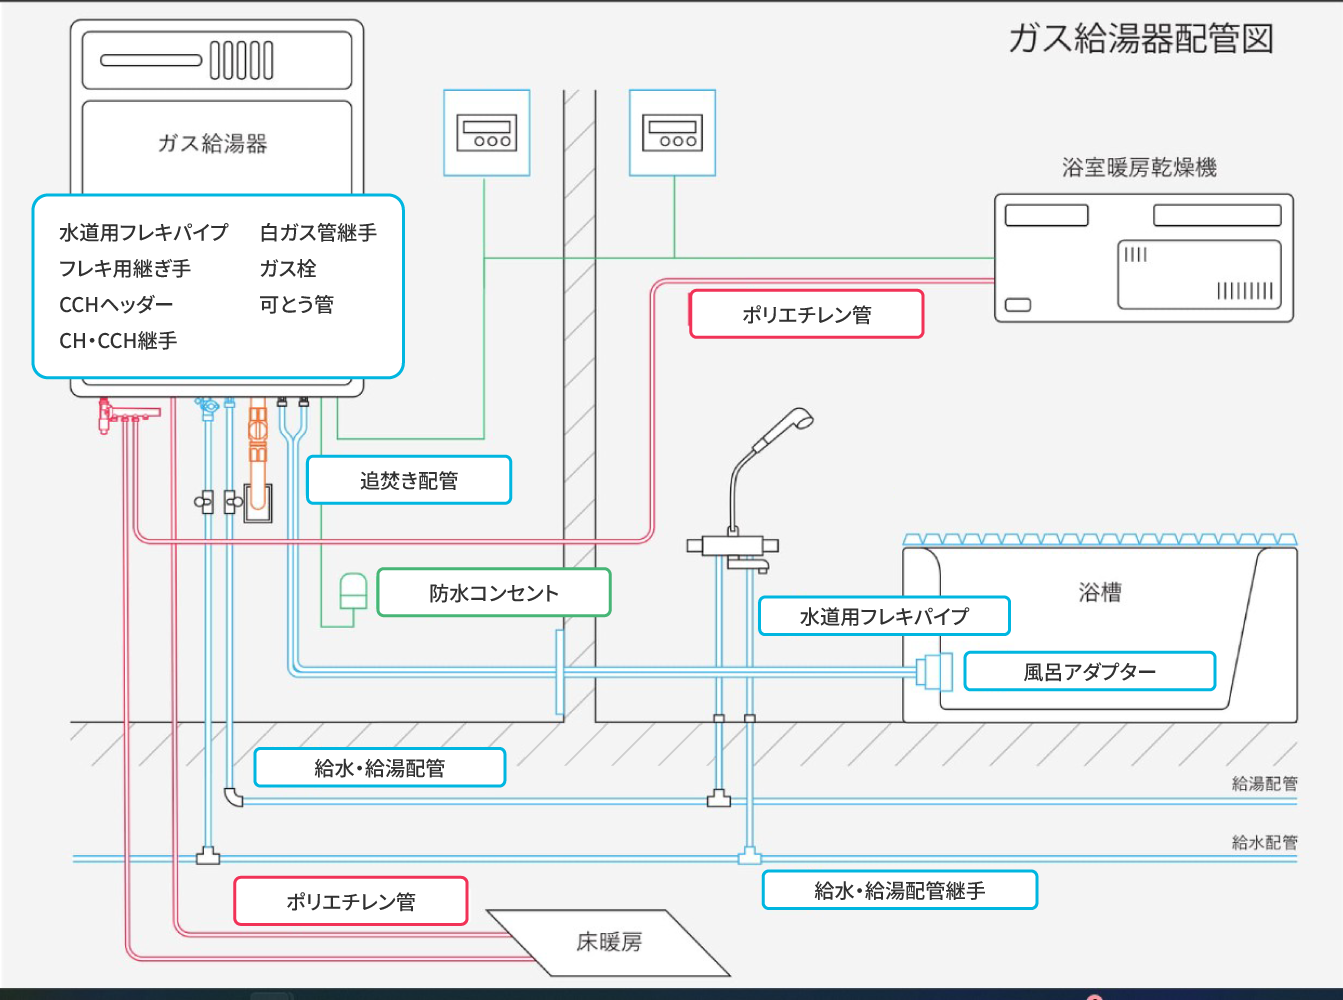1343x1000 pixels.
Task: Open the 白ガス管継手 link
Action: coord(318,233)
